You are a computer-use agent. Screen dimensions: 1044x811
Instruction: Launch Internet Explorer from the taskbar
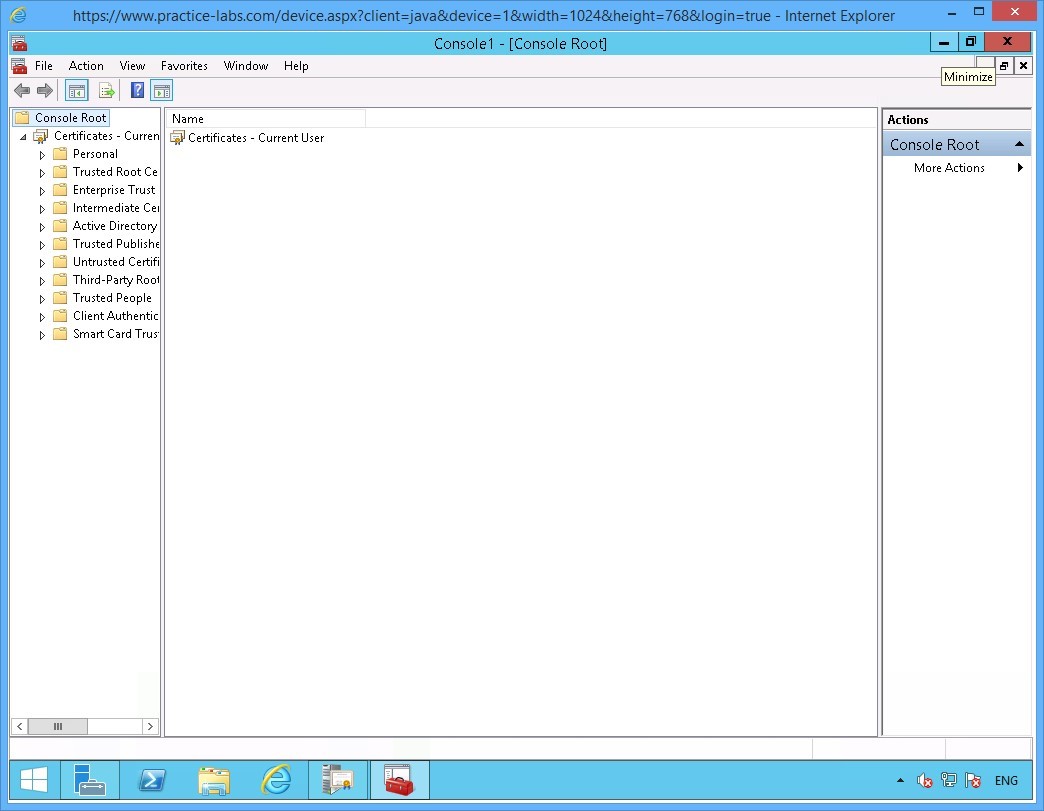276,780
